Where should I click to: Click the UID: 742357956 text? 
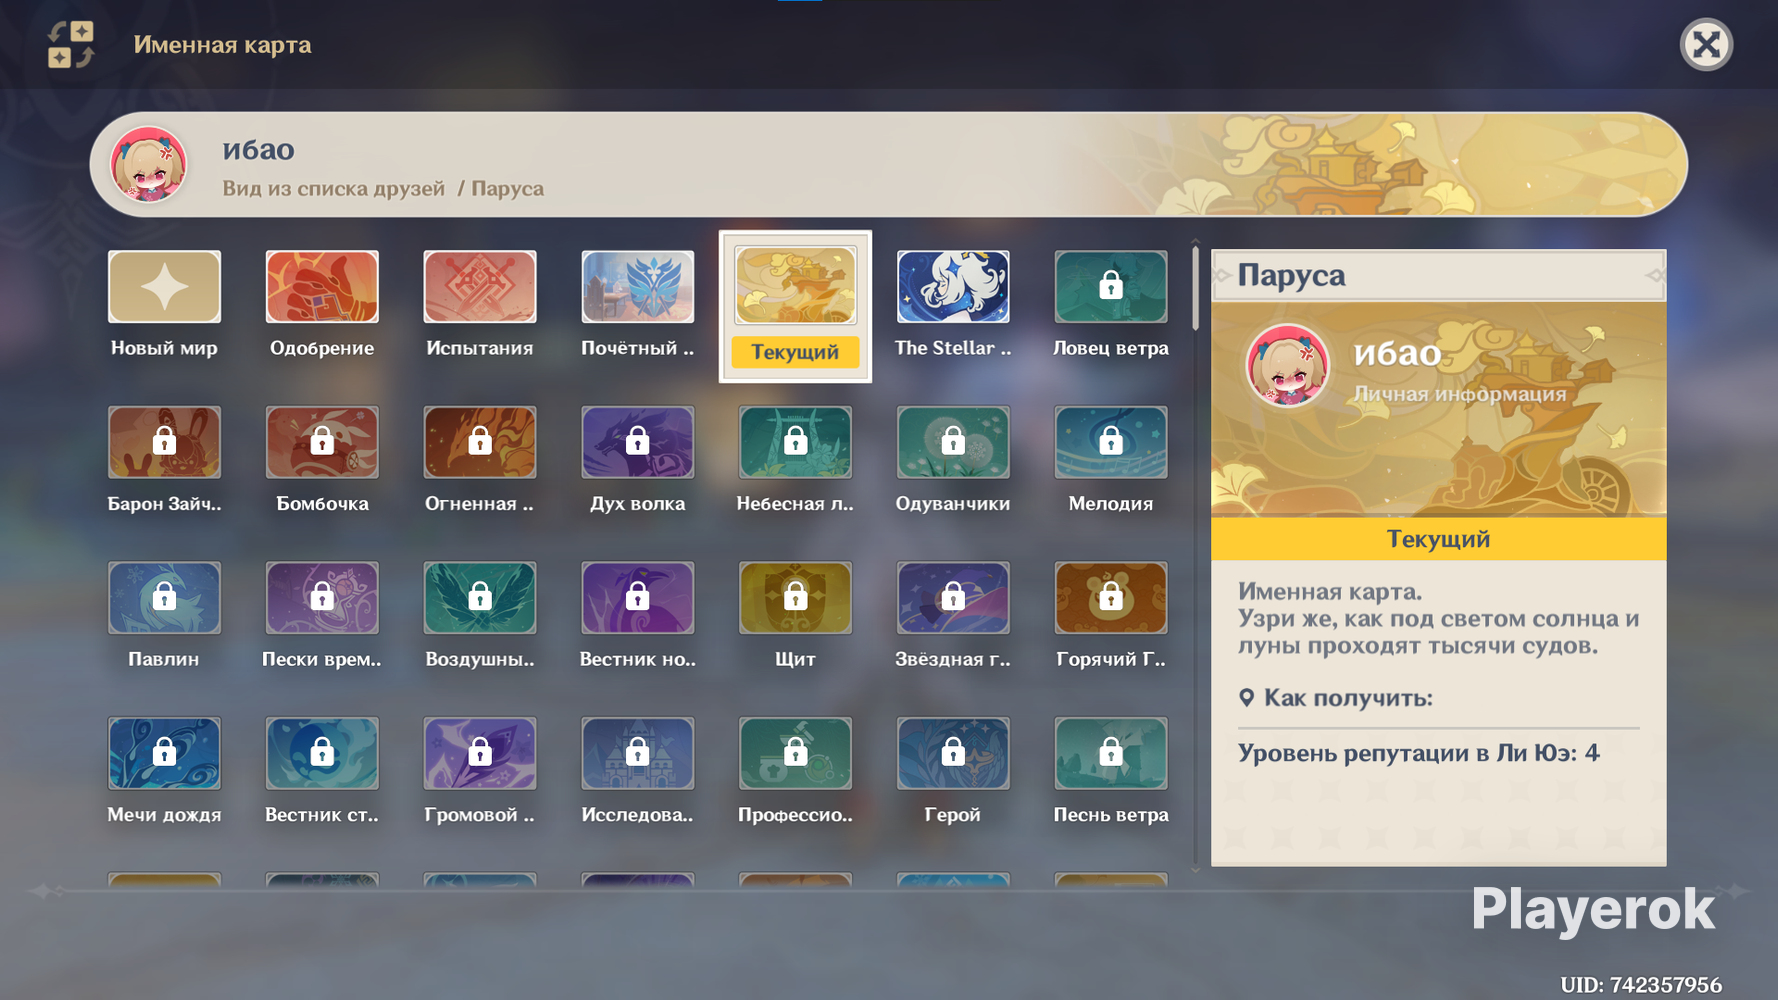(1641, 985)
